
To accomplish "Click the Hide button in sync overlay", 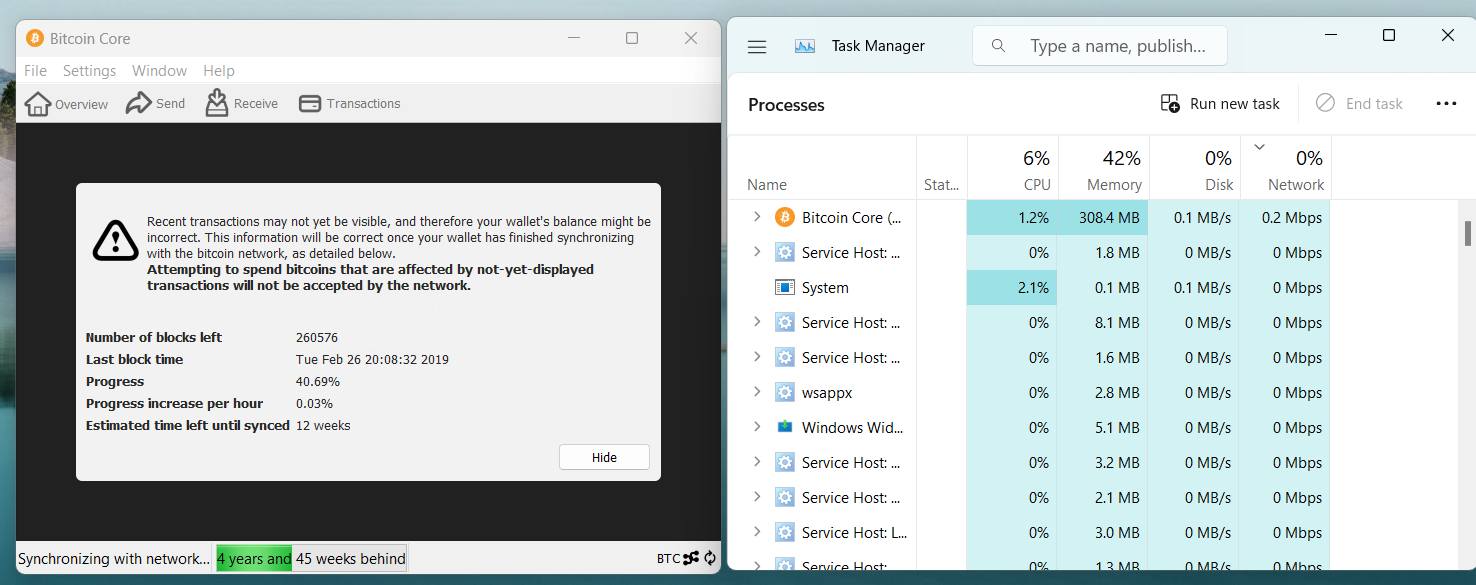I will pyautogui.click(x=604, y=457).
